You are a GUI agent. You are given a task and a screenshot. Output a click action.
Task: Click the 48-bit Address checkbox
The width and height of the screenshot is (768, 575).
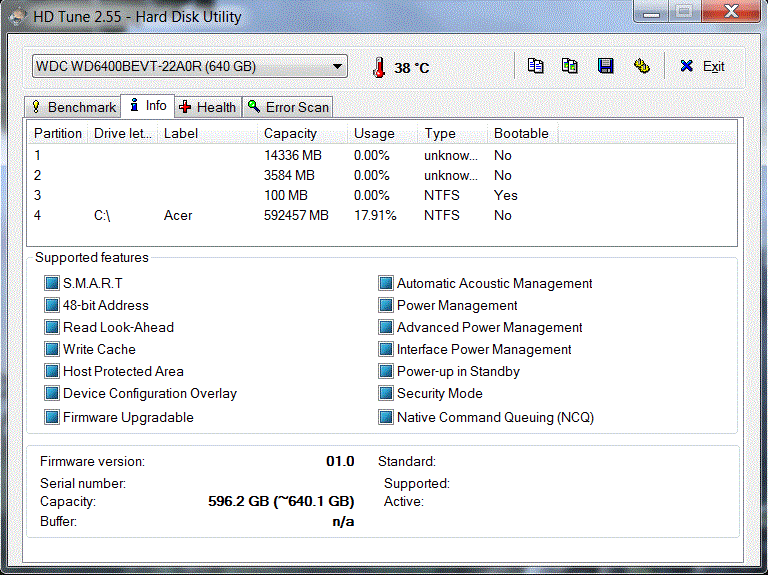[51, 305]
